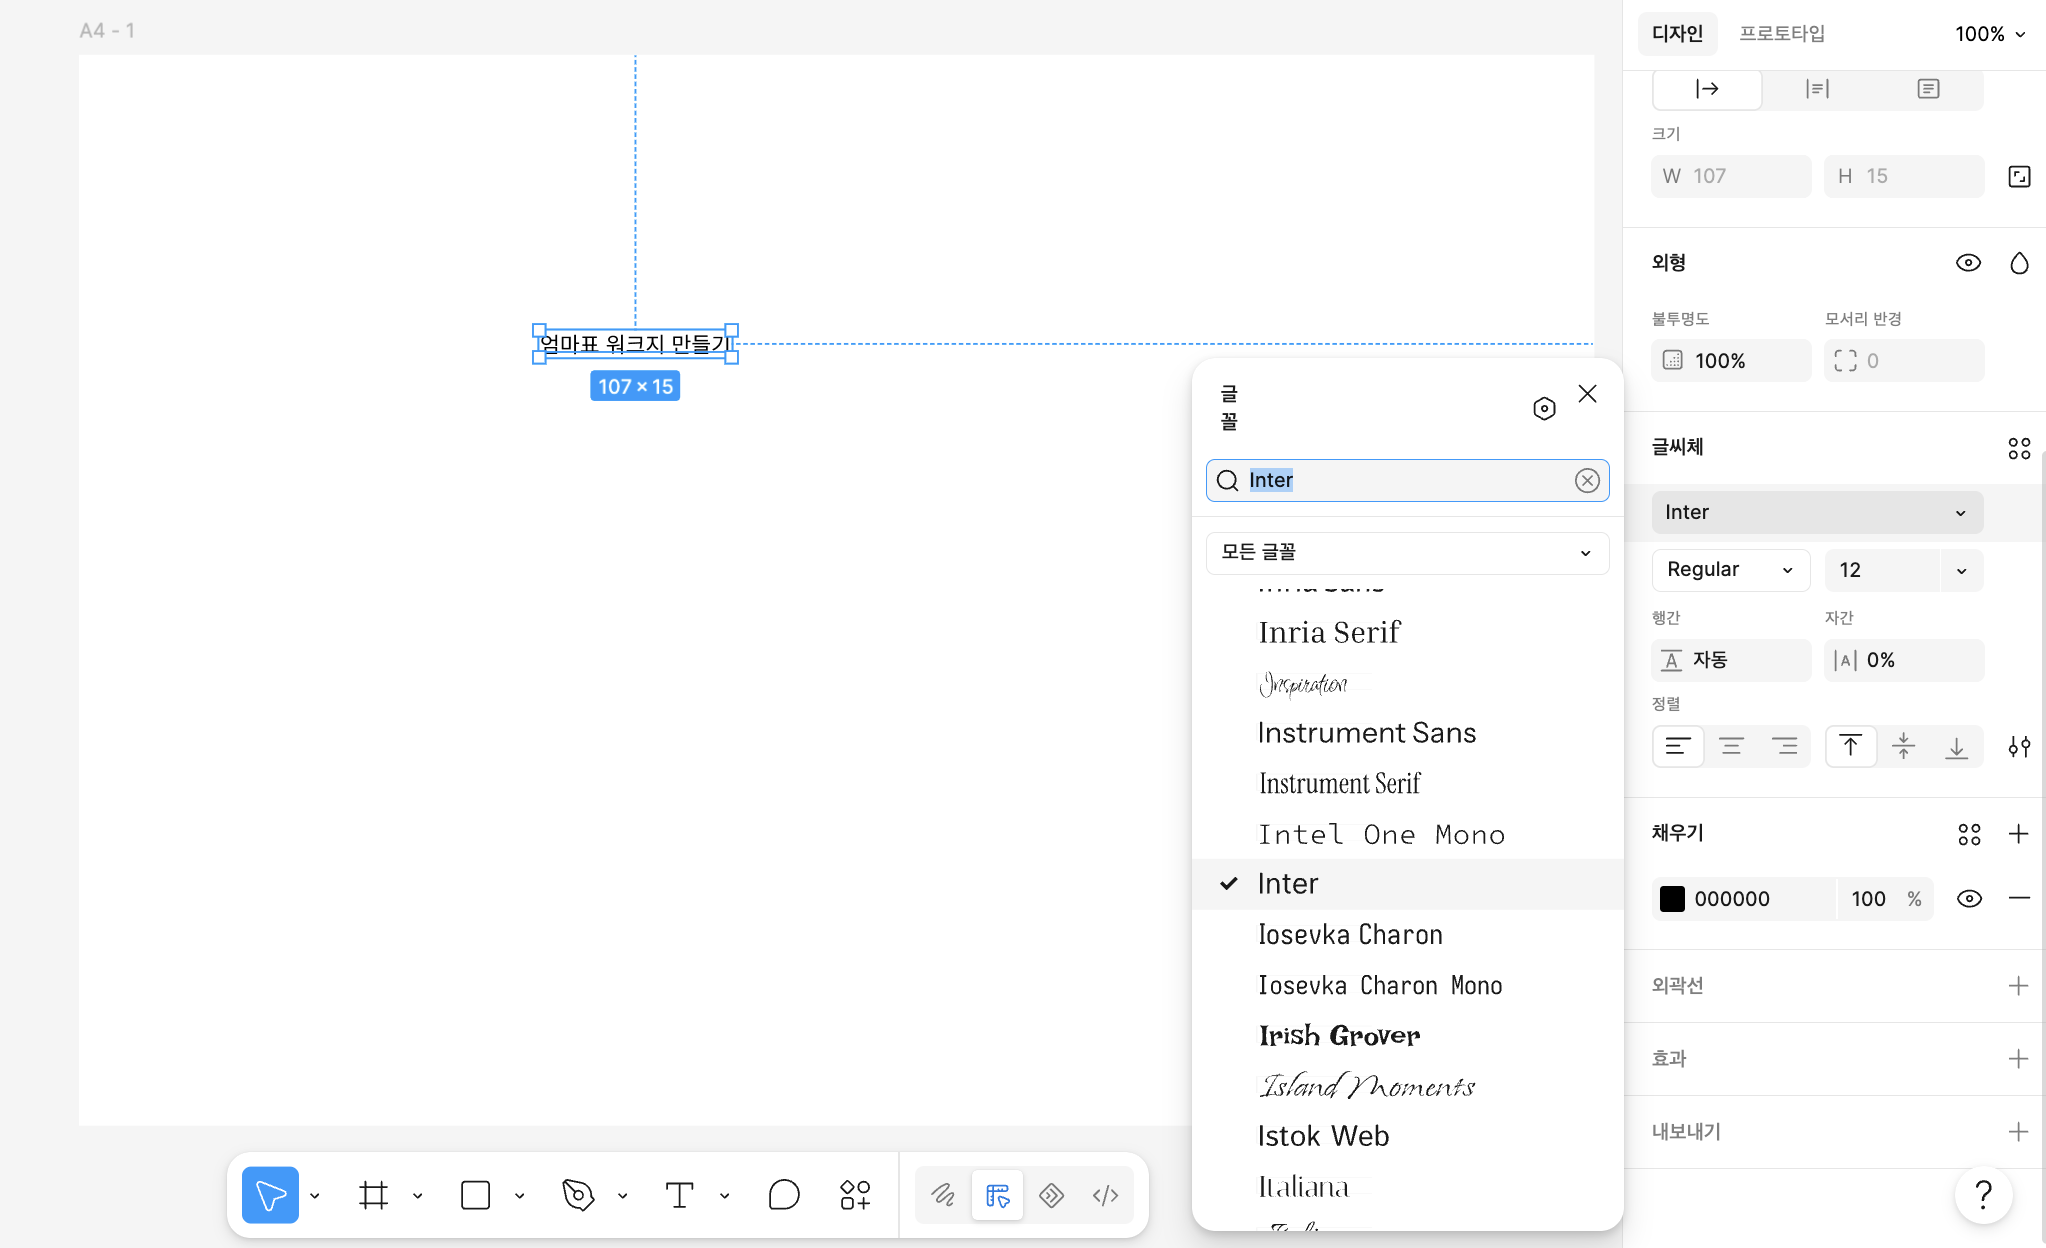This screenshot has width=2046, height=1248.
Task: Open the 100% zoom dropdown
Action: point(1990,34)
